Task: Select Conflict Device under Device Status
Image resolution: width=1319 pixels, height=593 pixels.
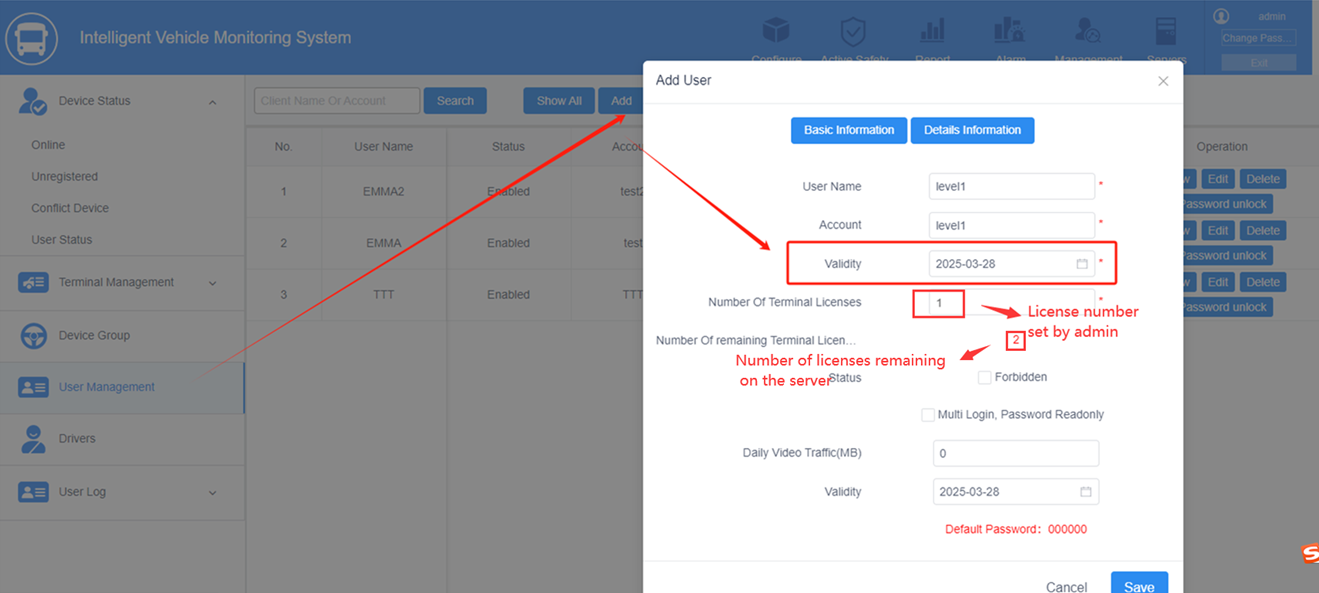Action: (70, 208)
